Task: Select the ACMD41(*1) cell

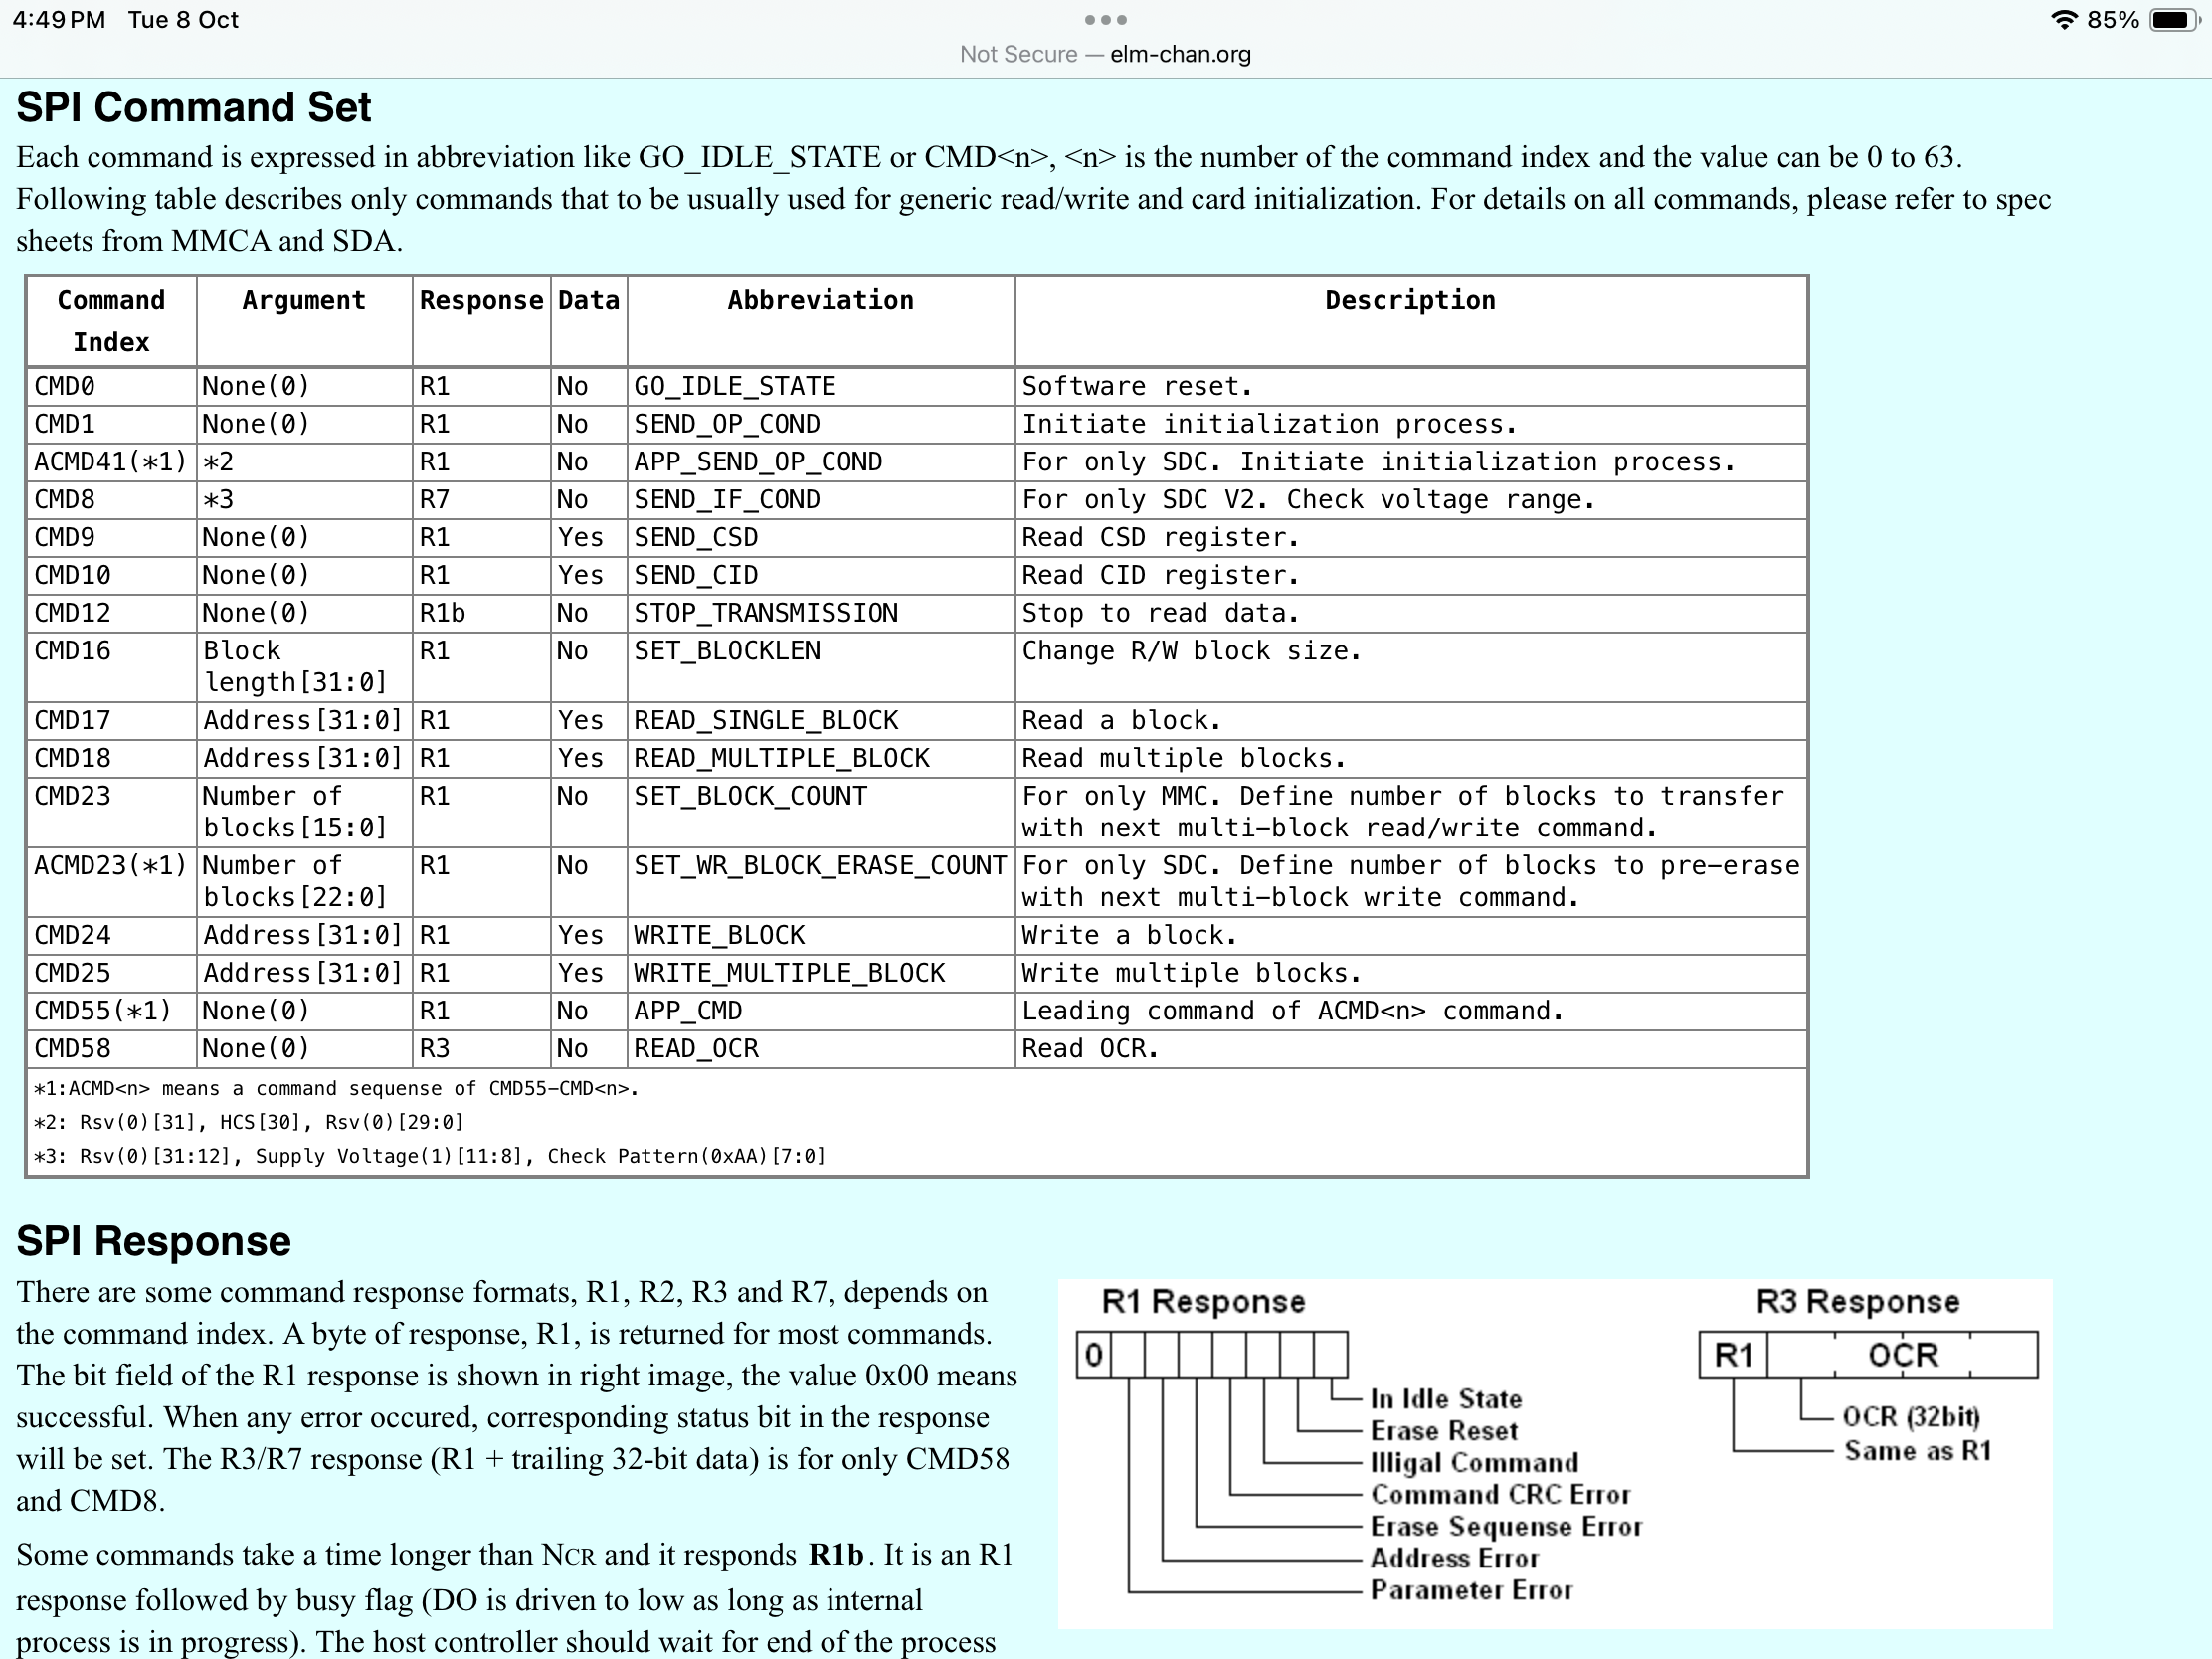Action: point(112,462)
